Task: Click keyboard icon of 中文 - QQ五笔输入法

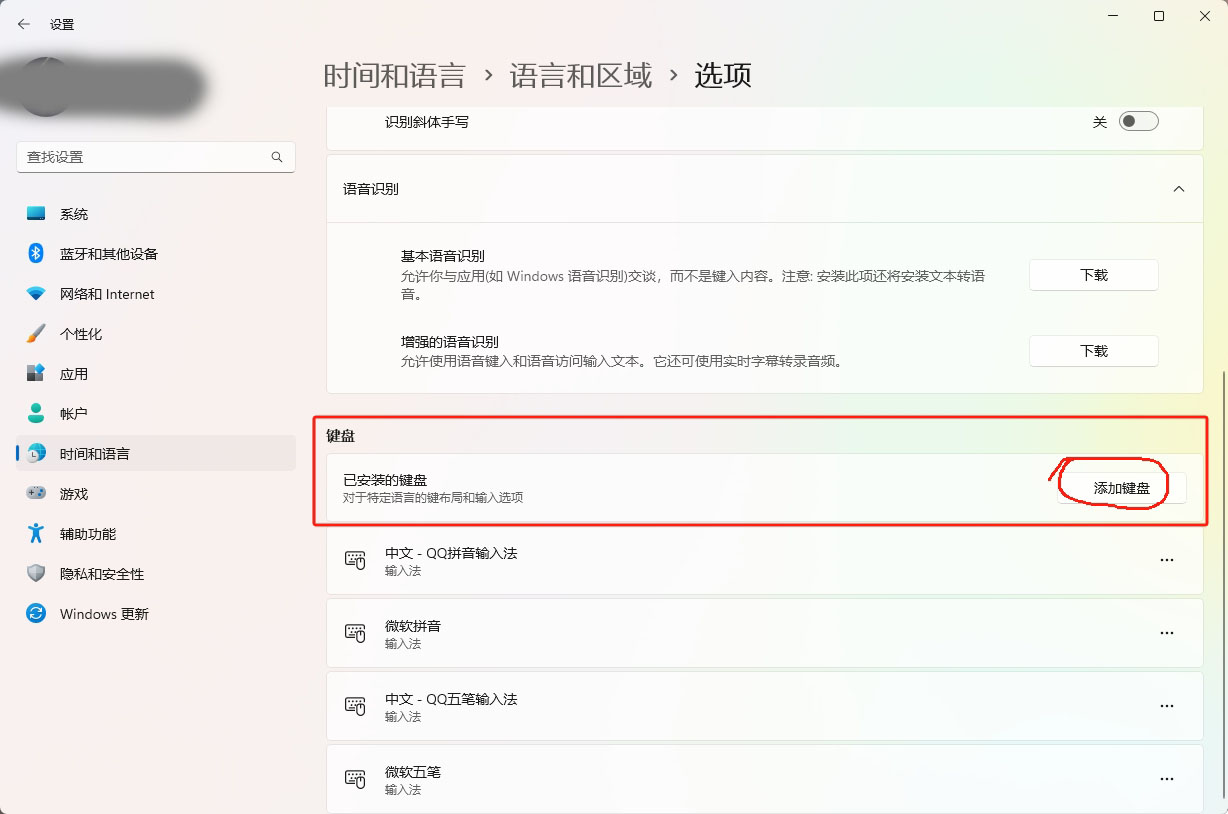Action: tap(355, 707)
